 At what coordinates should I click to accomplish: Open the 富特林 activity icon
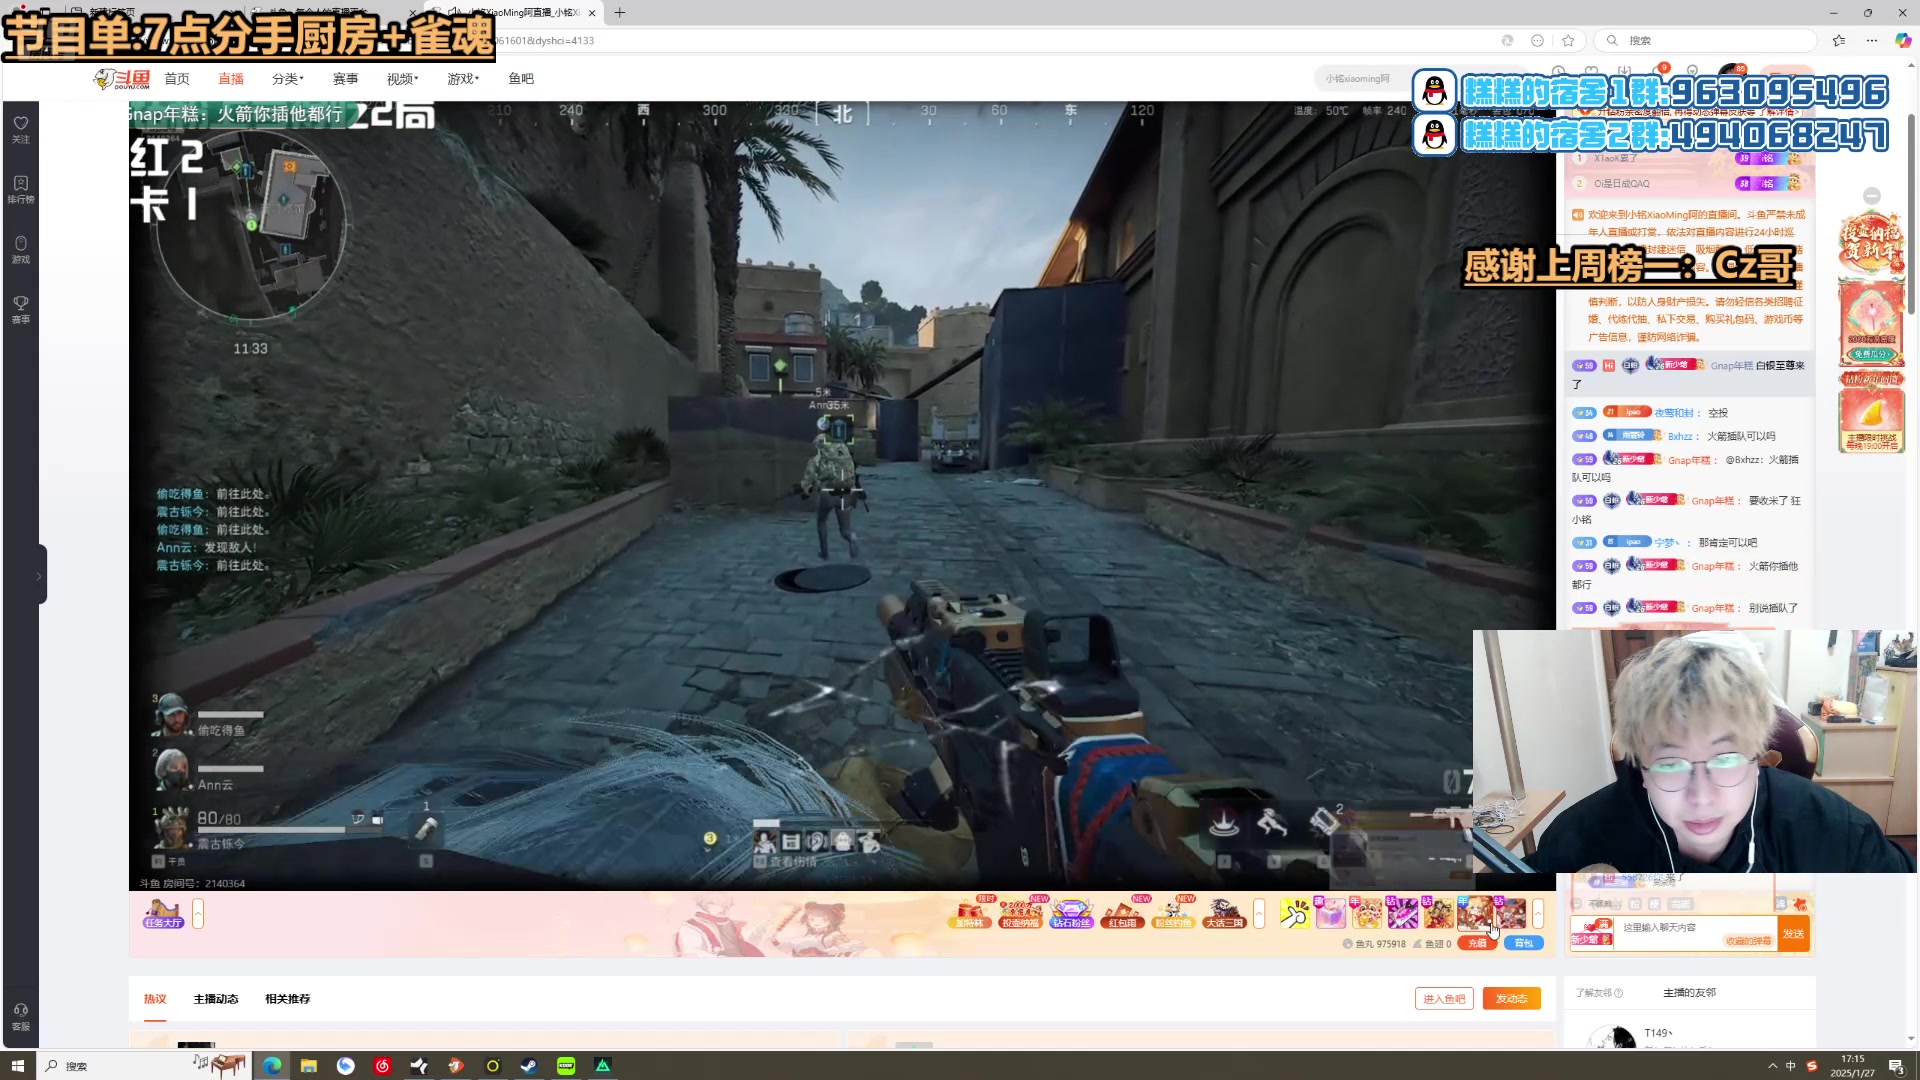click(x=969, y=913)
